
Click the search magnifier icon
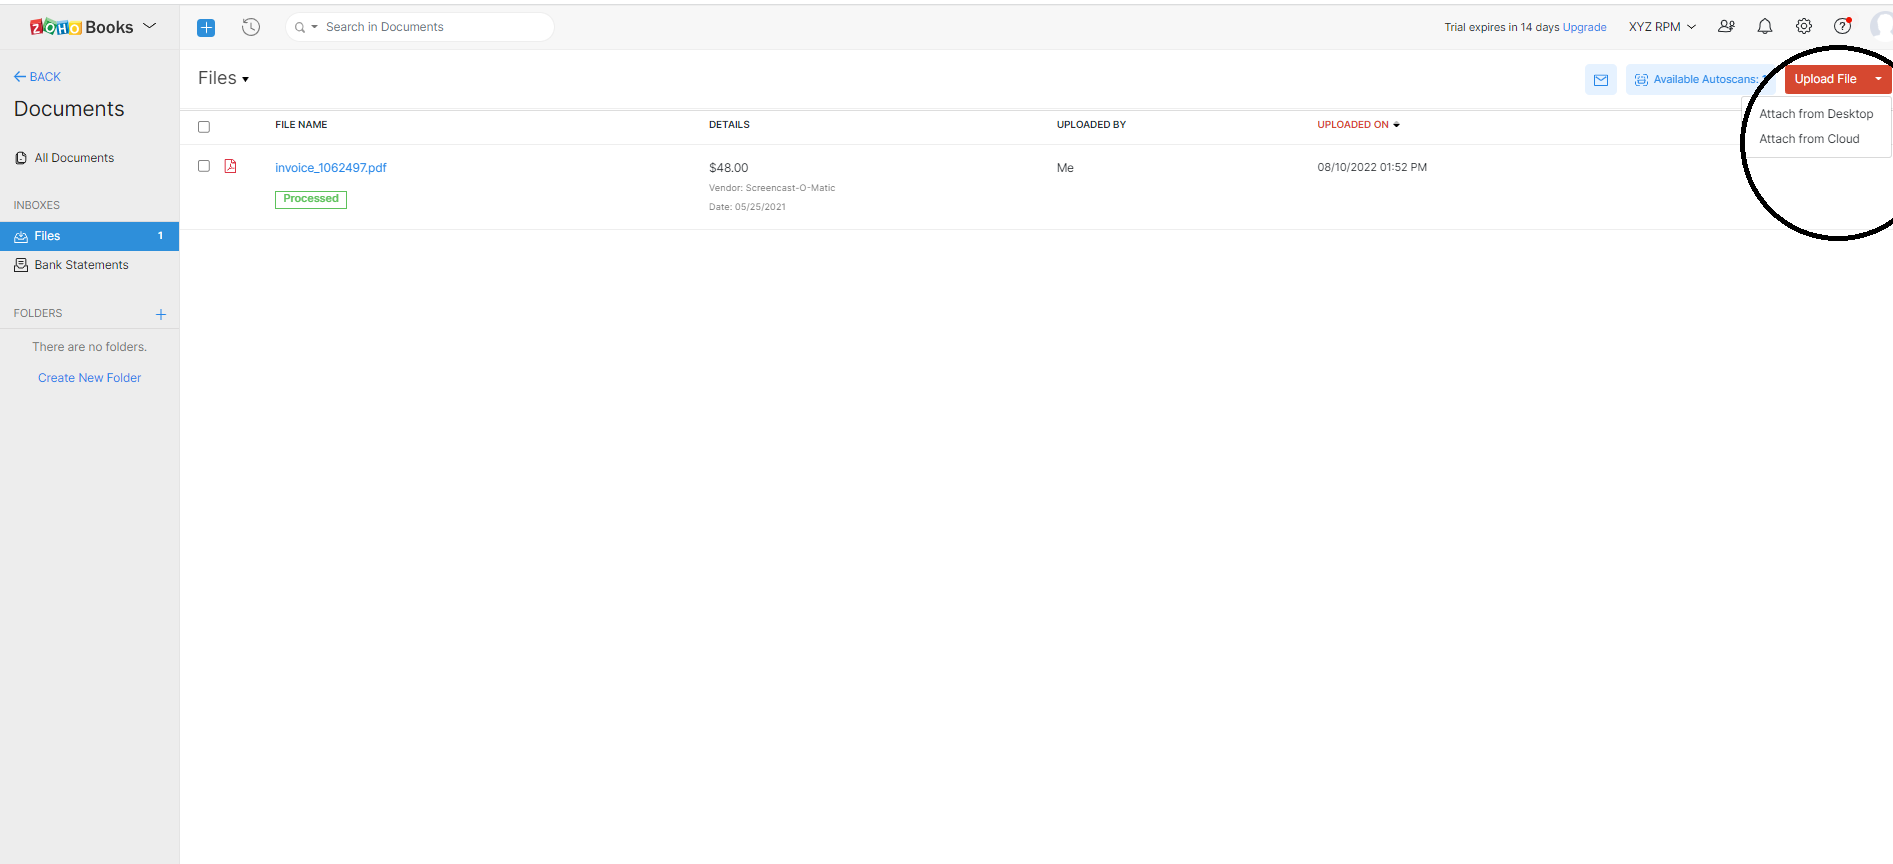click(x=299, y=28)
